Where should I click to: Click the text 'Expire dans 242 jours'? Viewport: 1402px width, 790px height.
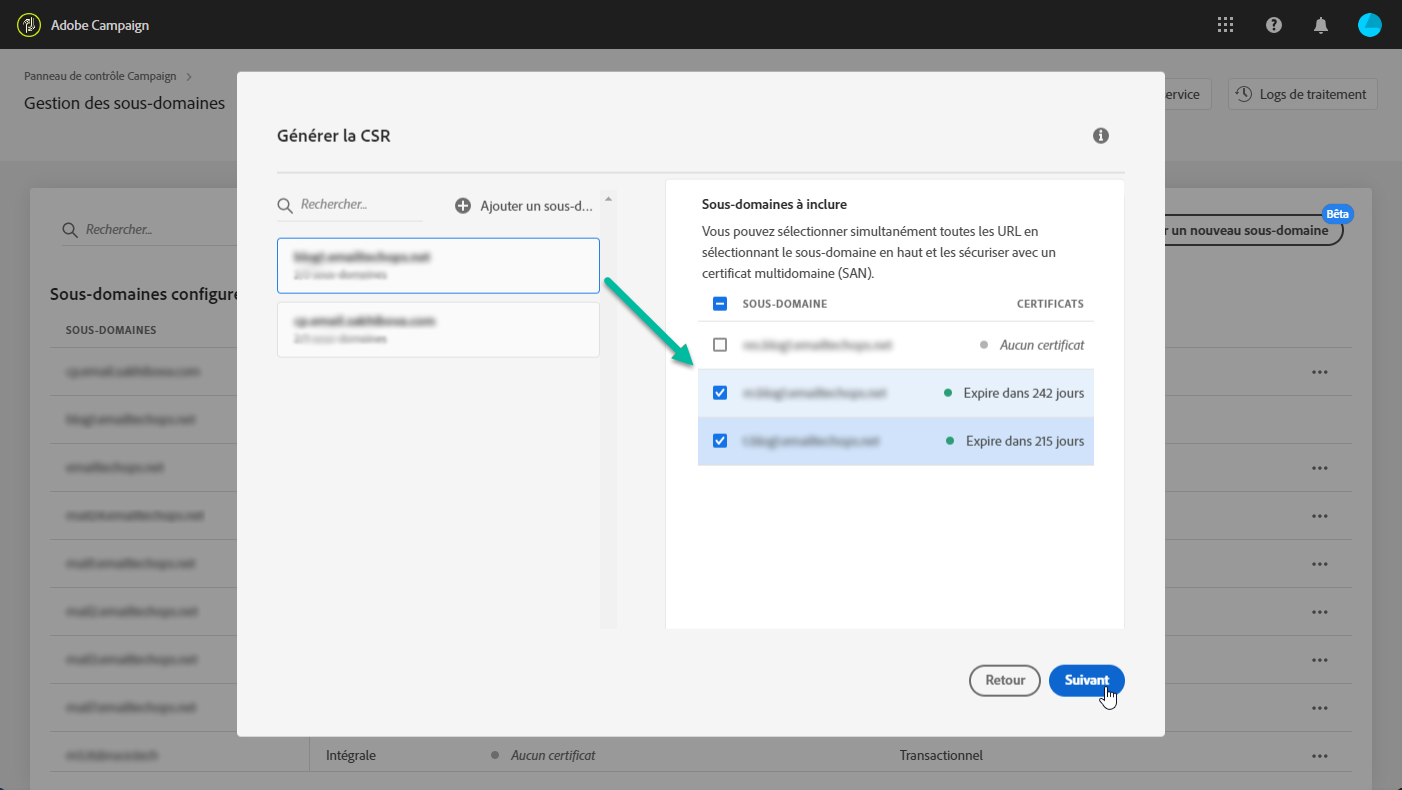coord(1024,393)
